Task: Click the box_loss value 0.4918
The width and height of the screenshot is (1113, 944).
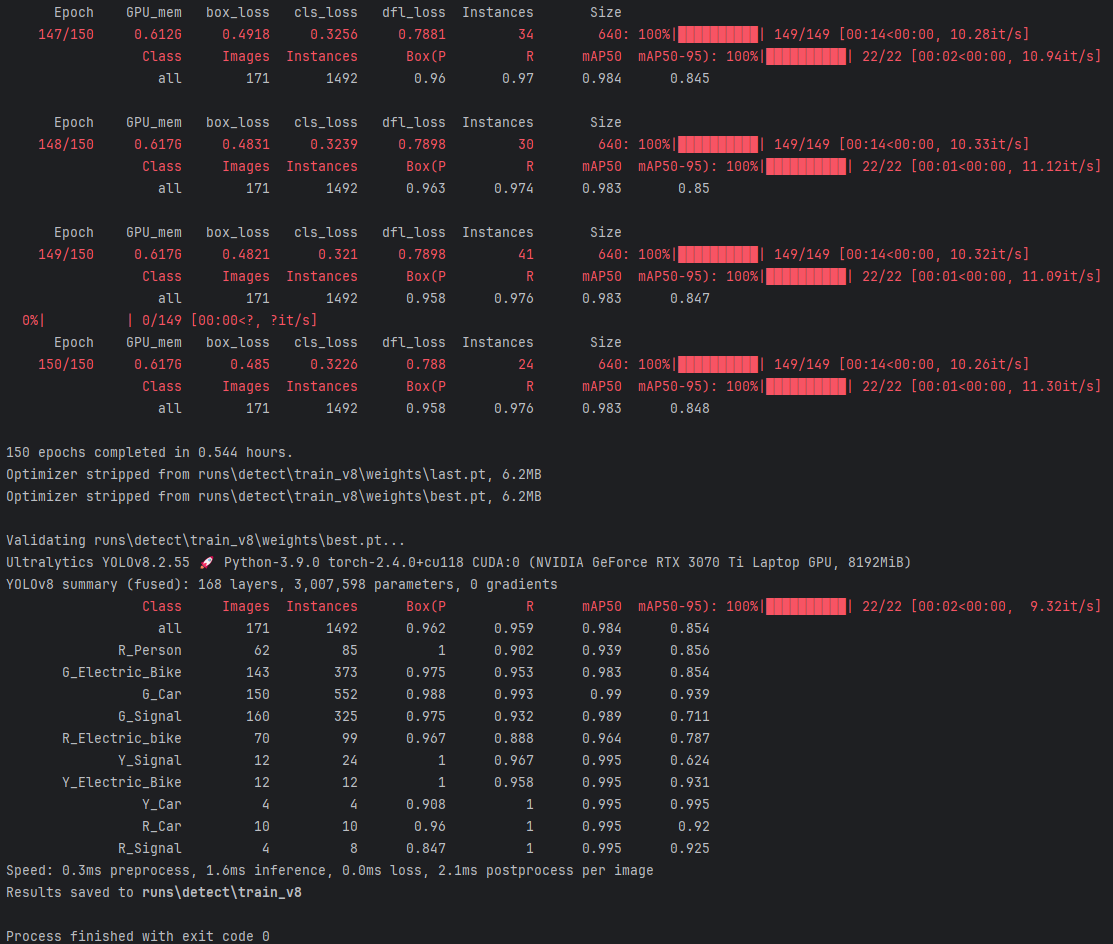Action: tap(246, 34)
